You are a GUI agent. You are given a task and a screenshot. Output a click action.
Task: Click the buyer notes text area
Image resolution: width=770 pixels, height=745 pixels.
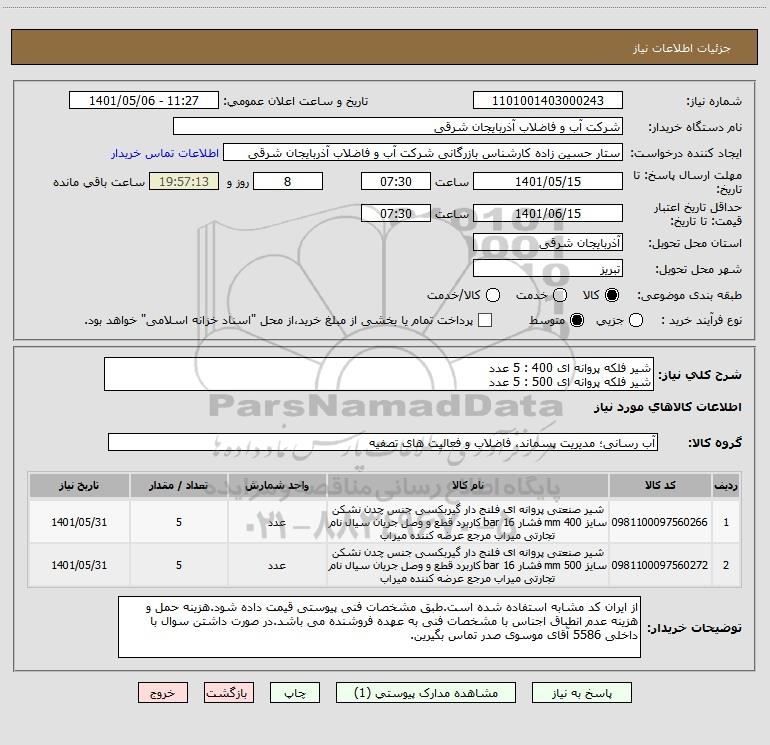click(x=379, y=627)
